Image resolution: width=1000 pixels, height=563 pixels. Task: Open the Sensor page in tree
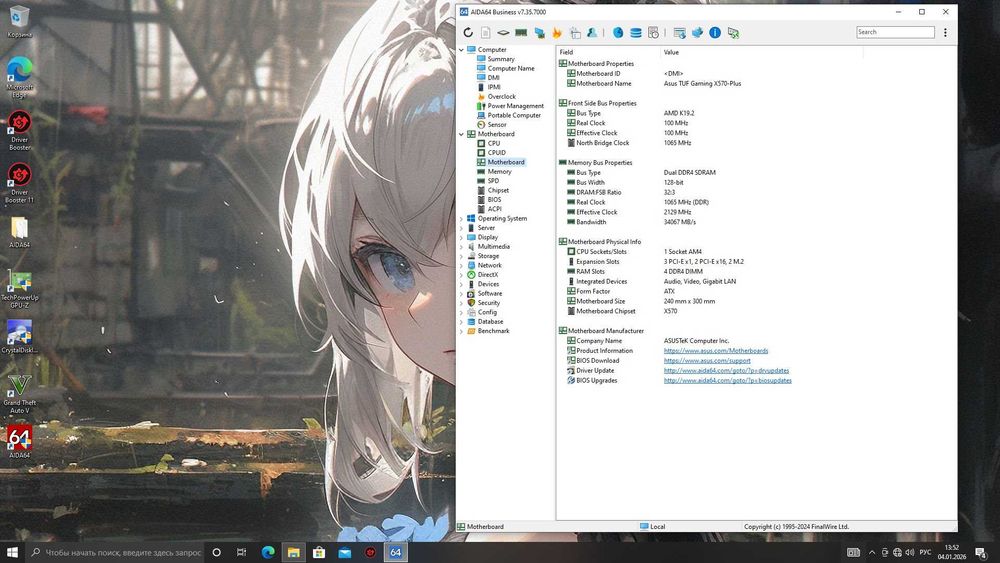(497, 124)
